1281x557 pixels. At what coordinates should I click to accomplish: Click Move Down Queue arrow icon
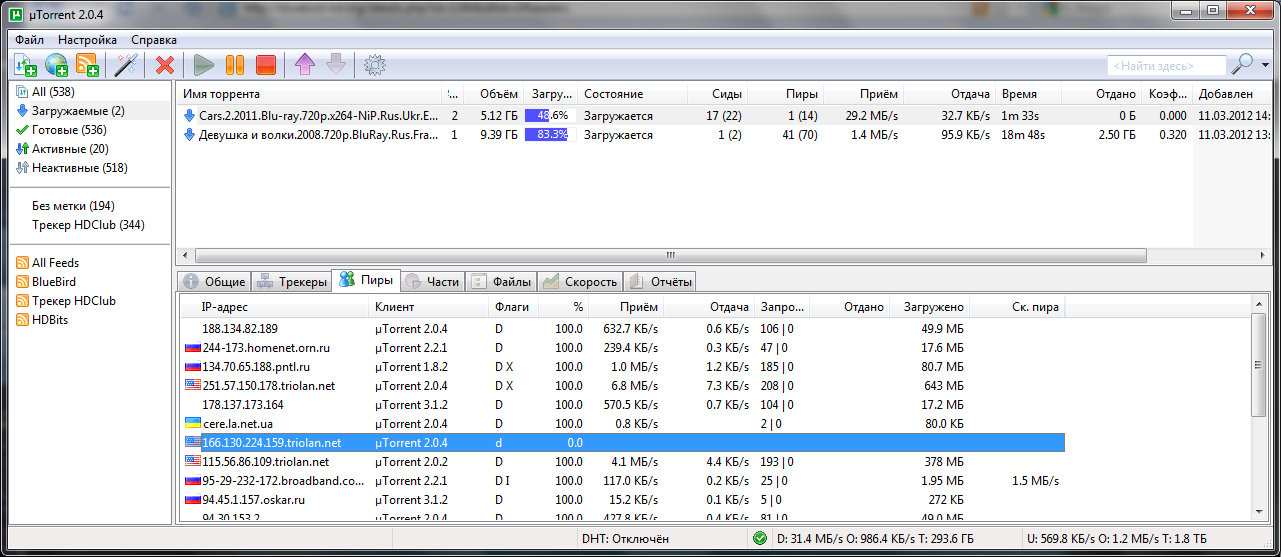point(335,65)
